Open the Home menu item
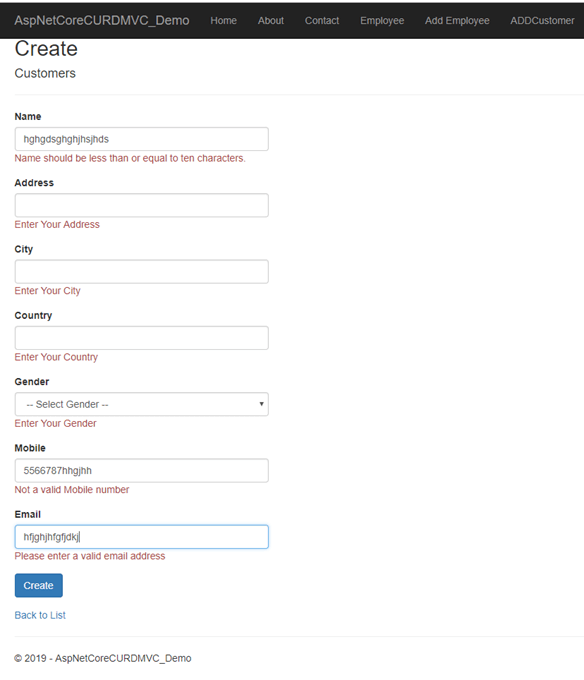Viewport: 584px width, 680px height. (223, 20)
